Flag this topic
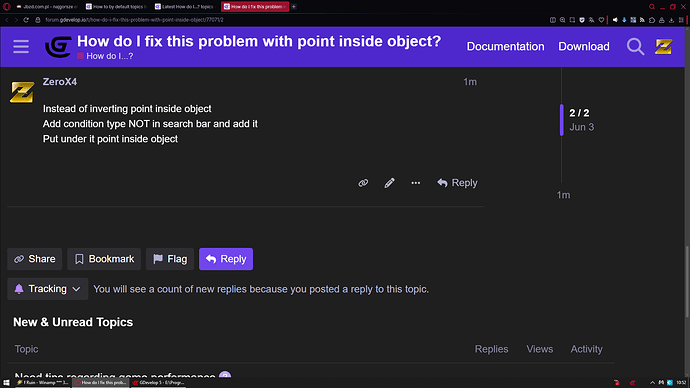Screen dimensions: 690x388 click(x=170, y=259)
